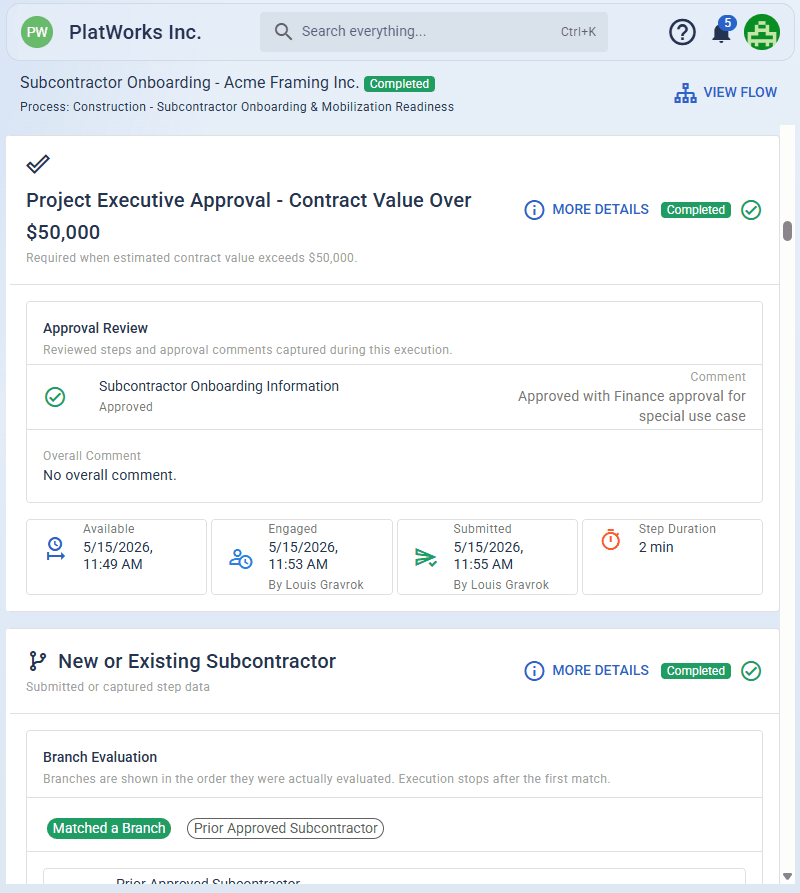
Task: Click the PlatWorks Inc. name
Action: [135, 32]
